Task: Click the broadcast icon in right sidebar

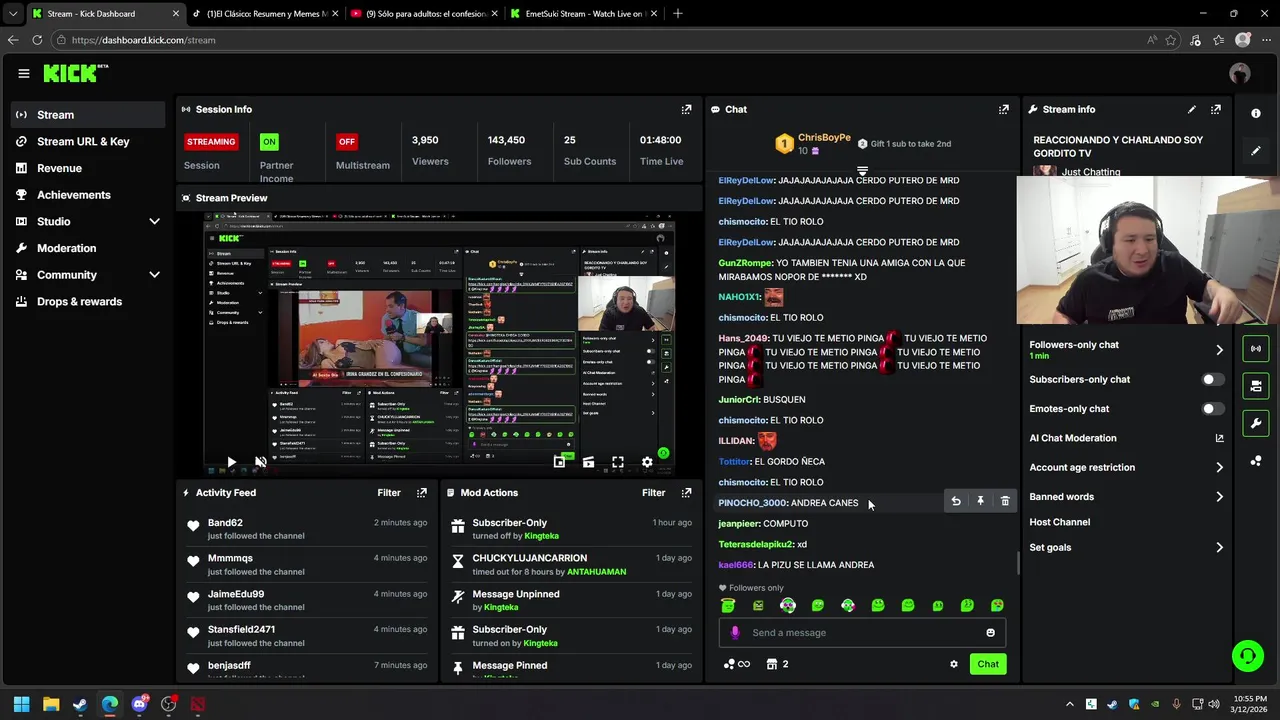Action: (1256, 348)
